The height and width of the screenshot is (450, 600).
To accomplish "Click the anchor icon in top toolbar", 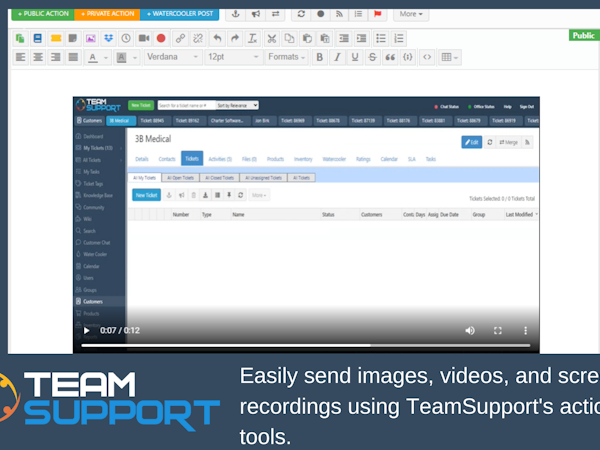I will (236, 14).
